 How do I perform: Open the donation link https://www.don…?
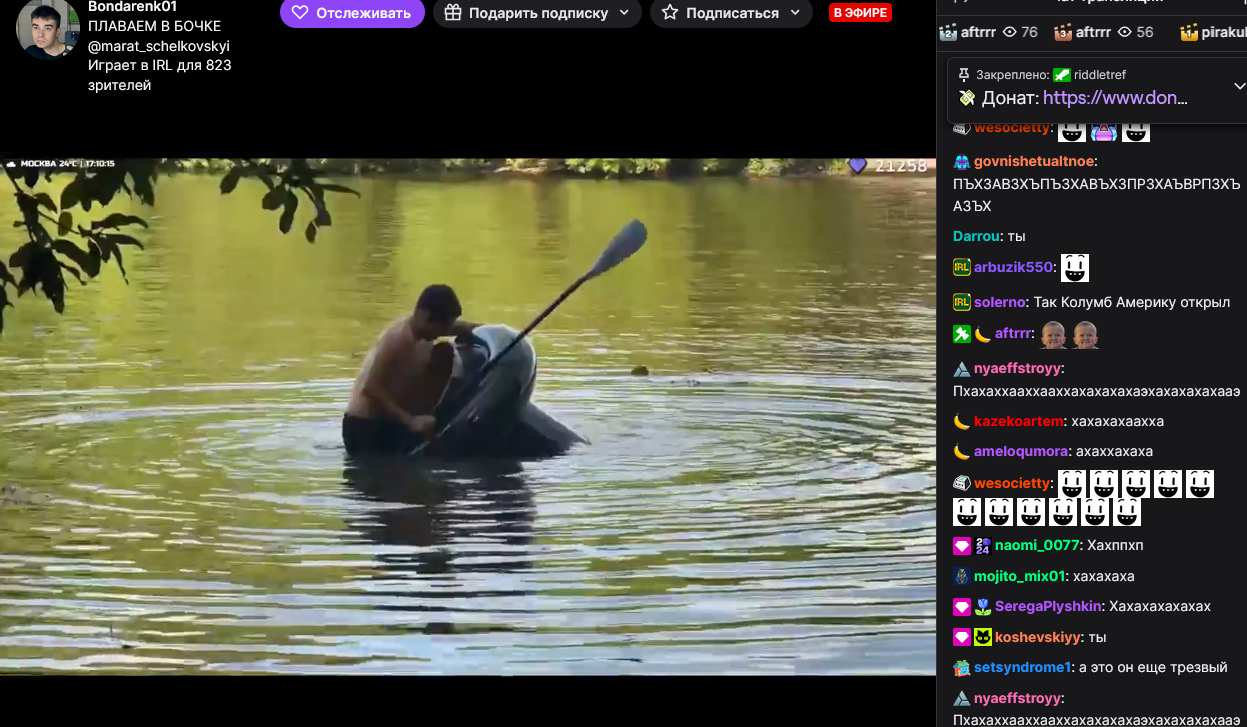tap(1115, 98)
